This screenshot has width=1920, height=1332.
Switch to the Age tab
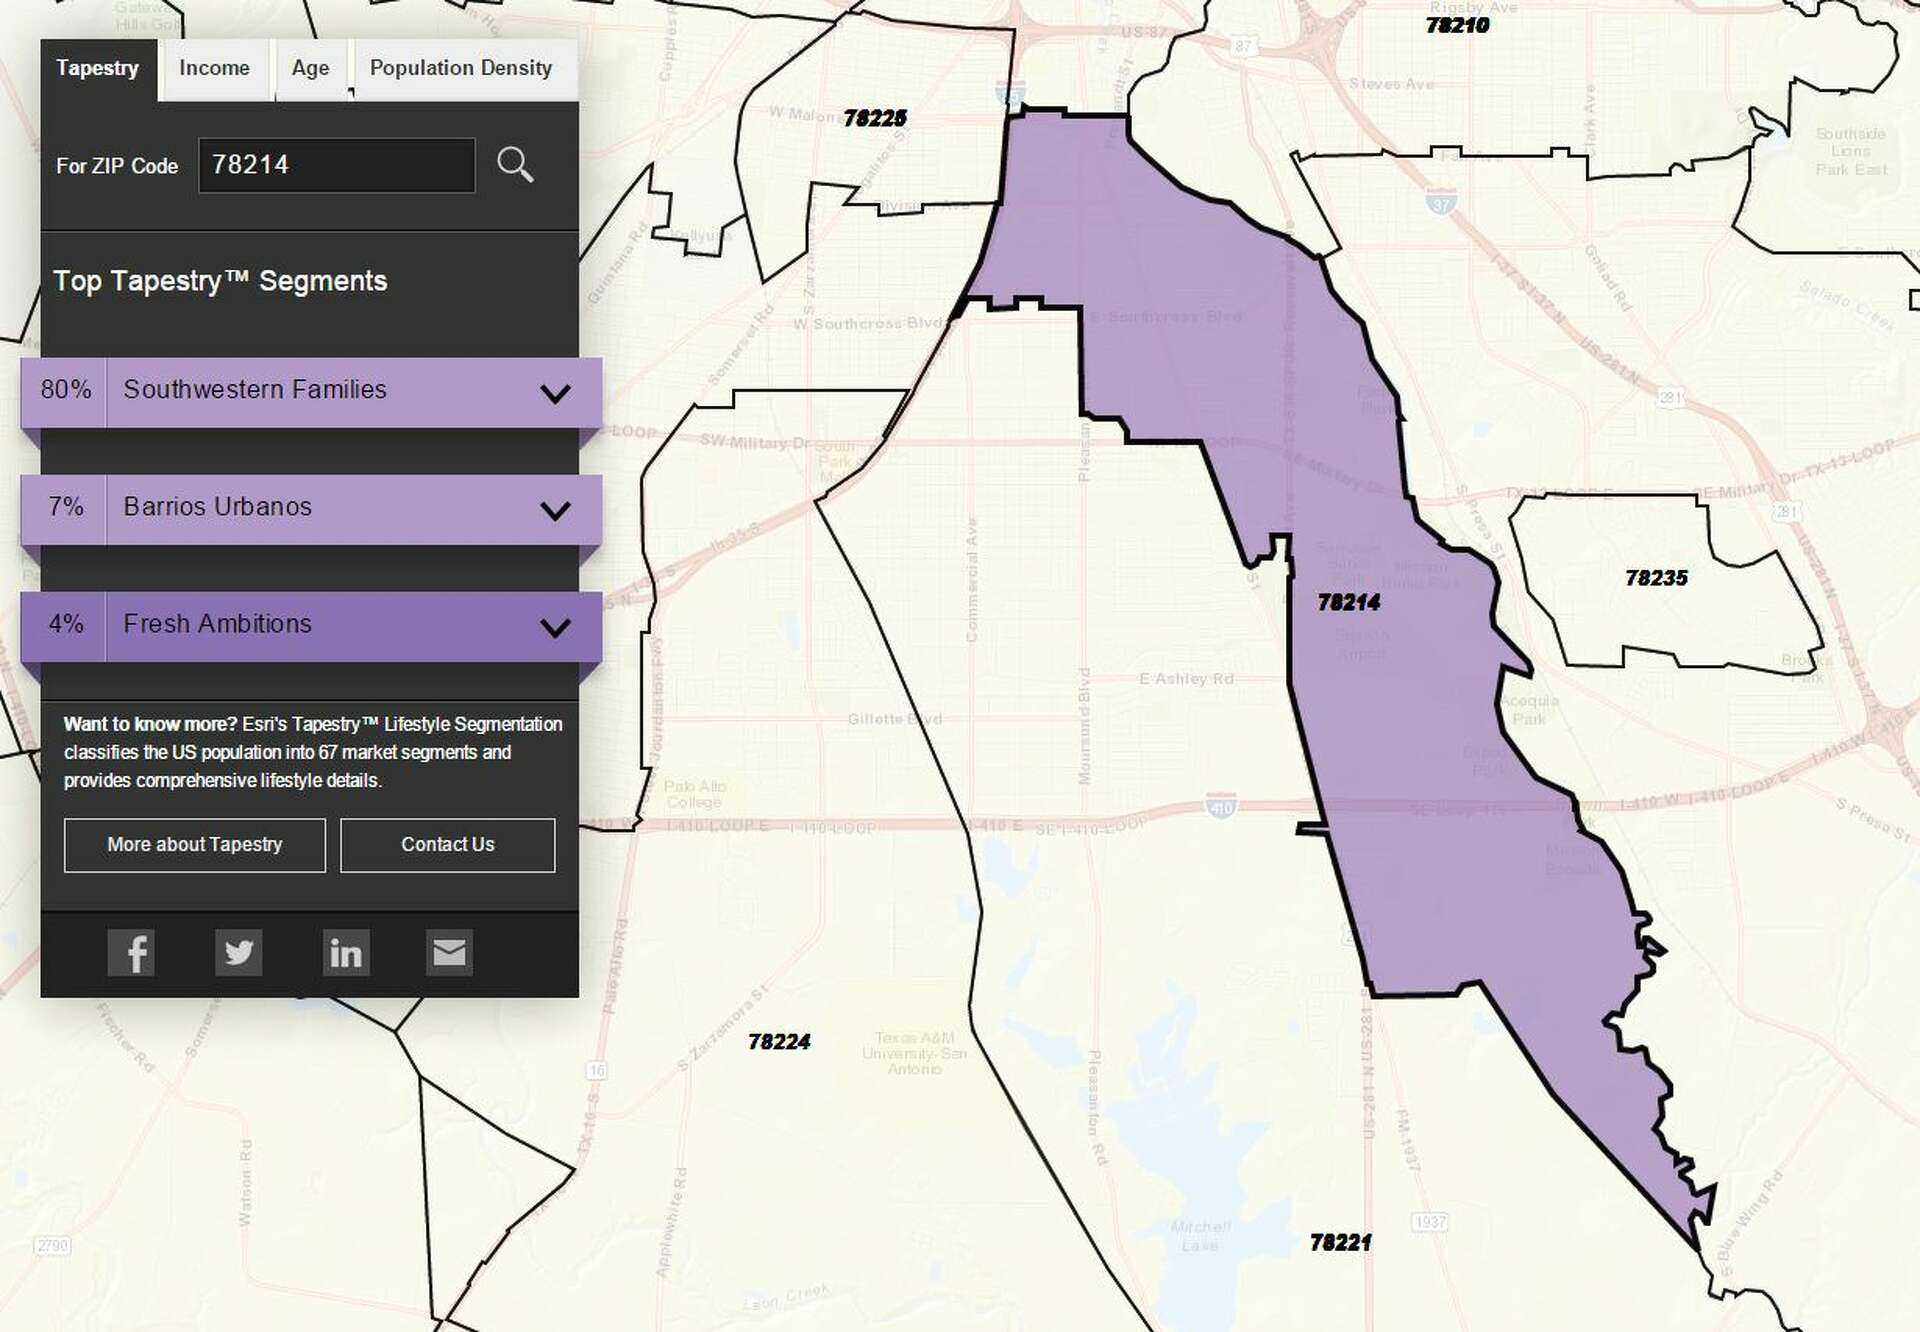coord(310,68)
